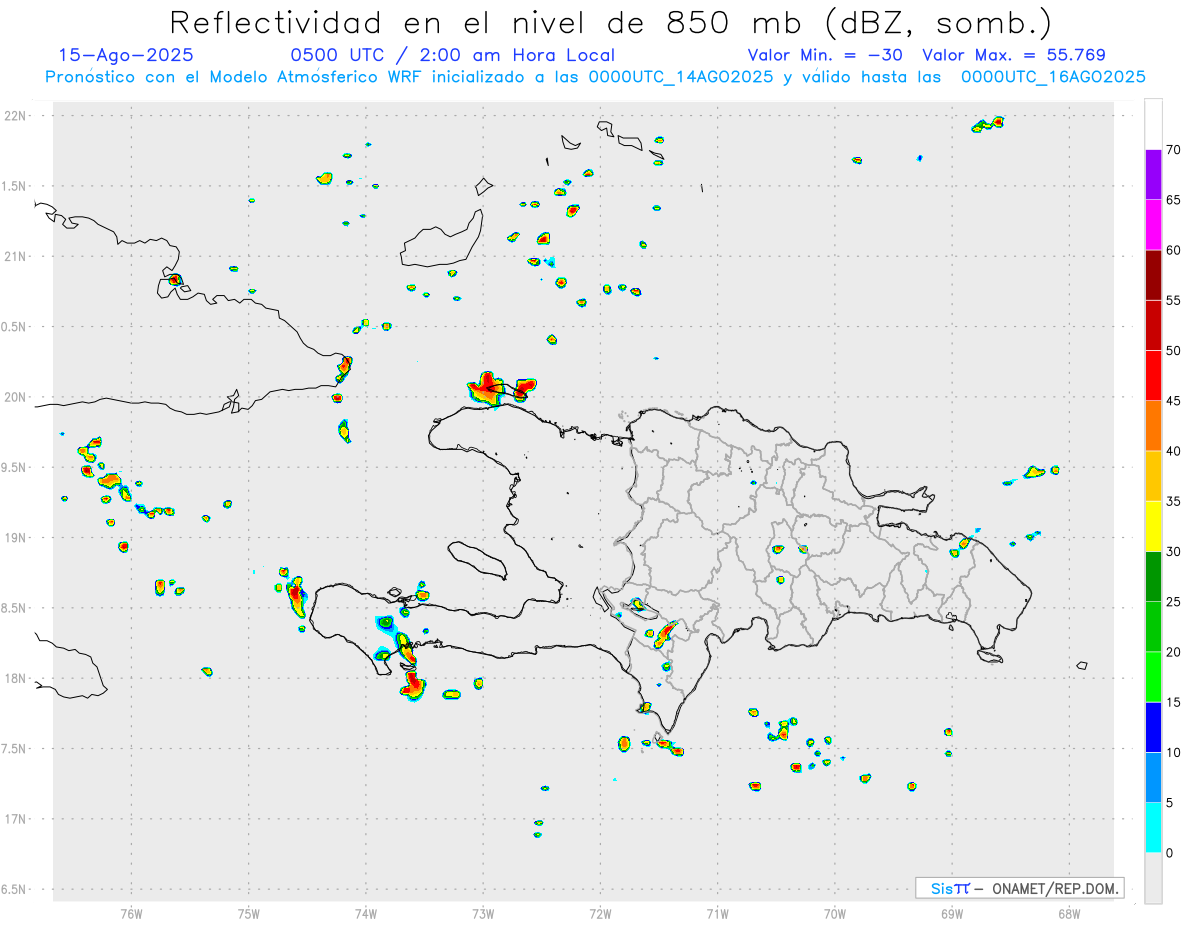The height and width of the screenshot is (927, 1200).
Task: Click the longitude axis label '75W'
Action: pyautogui.click(x=248, y=914)
